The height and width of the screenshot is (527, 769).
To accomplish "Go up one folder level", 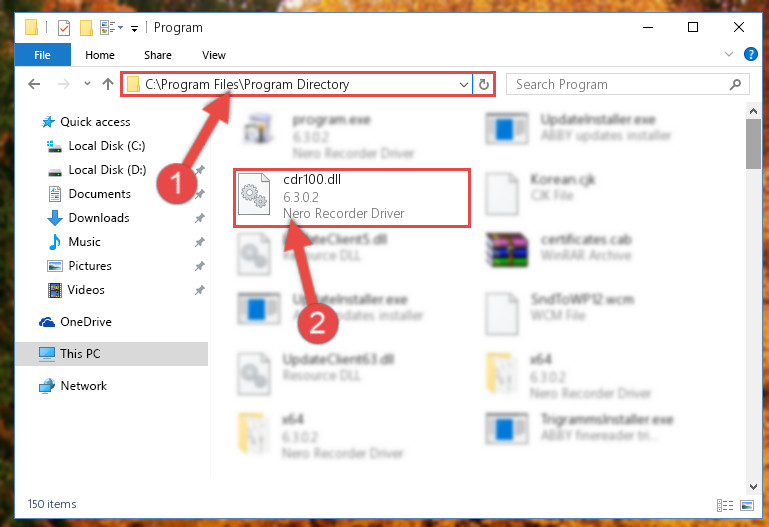I will tap(108, 84).
